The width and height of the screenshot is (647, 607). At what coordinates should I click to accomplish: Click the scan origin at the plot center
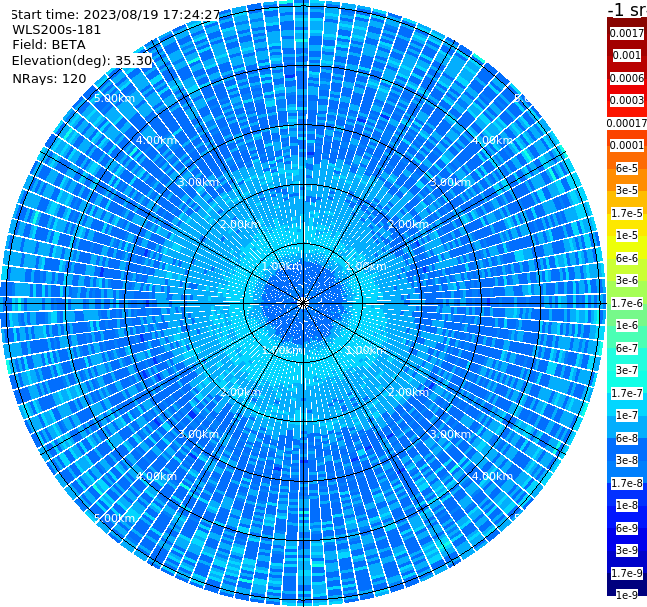coord(303,303)
